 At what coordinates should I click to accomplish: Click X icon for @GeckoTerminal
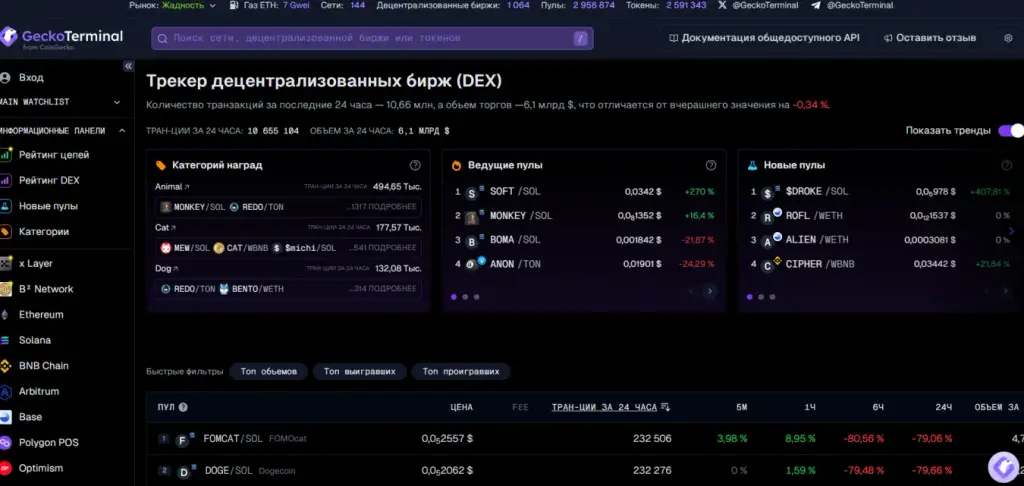click(722, 5)
